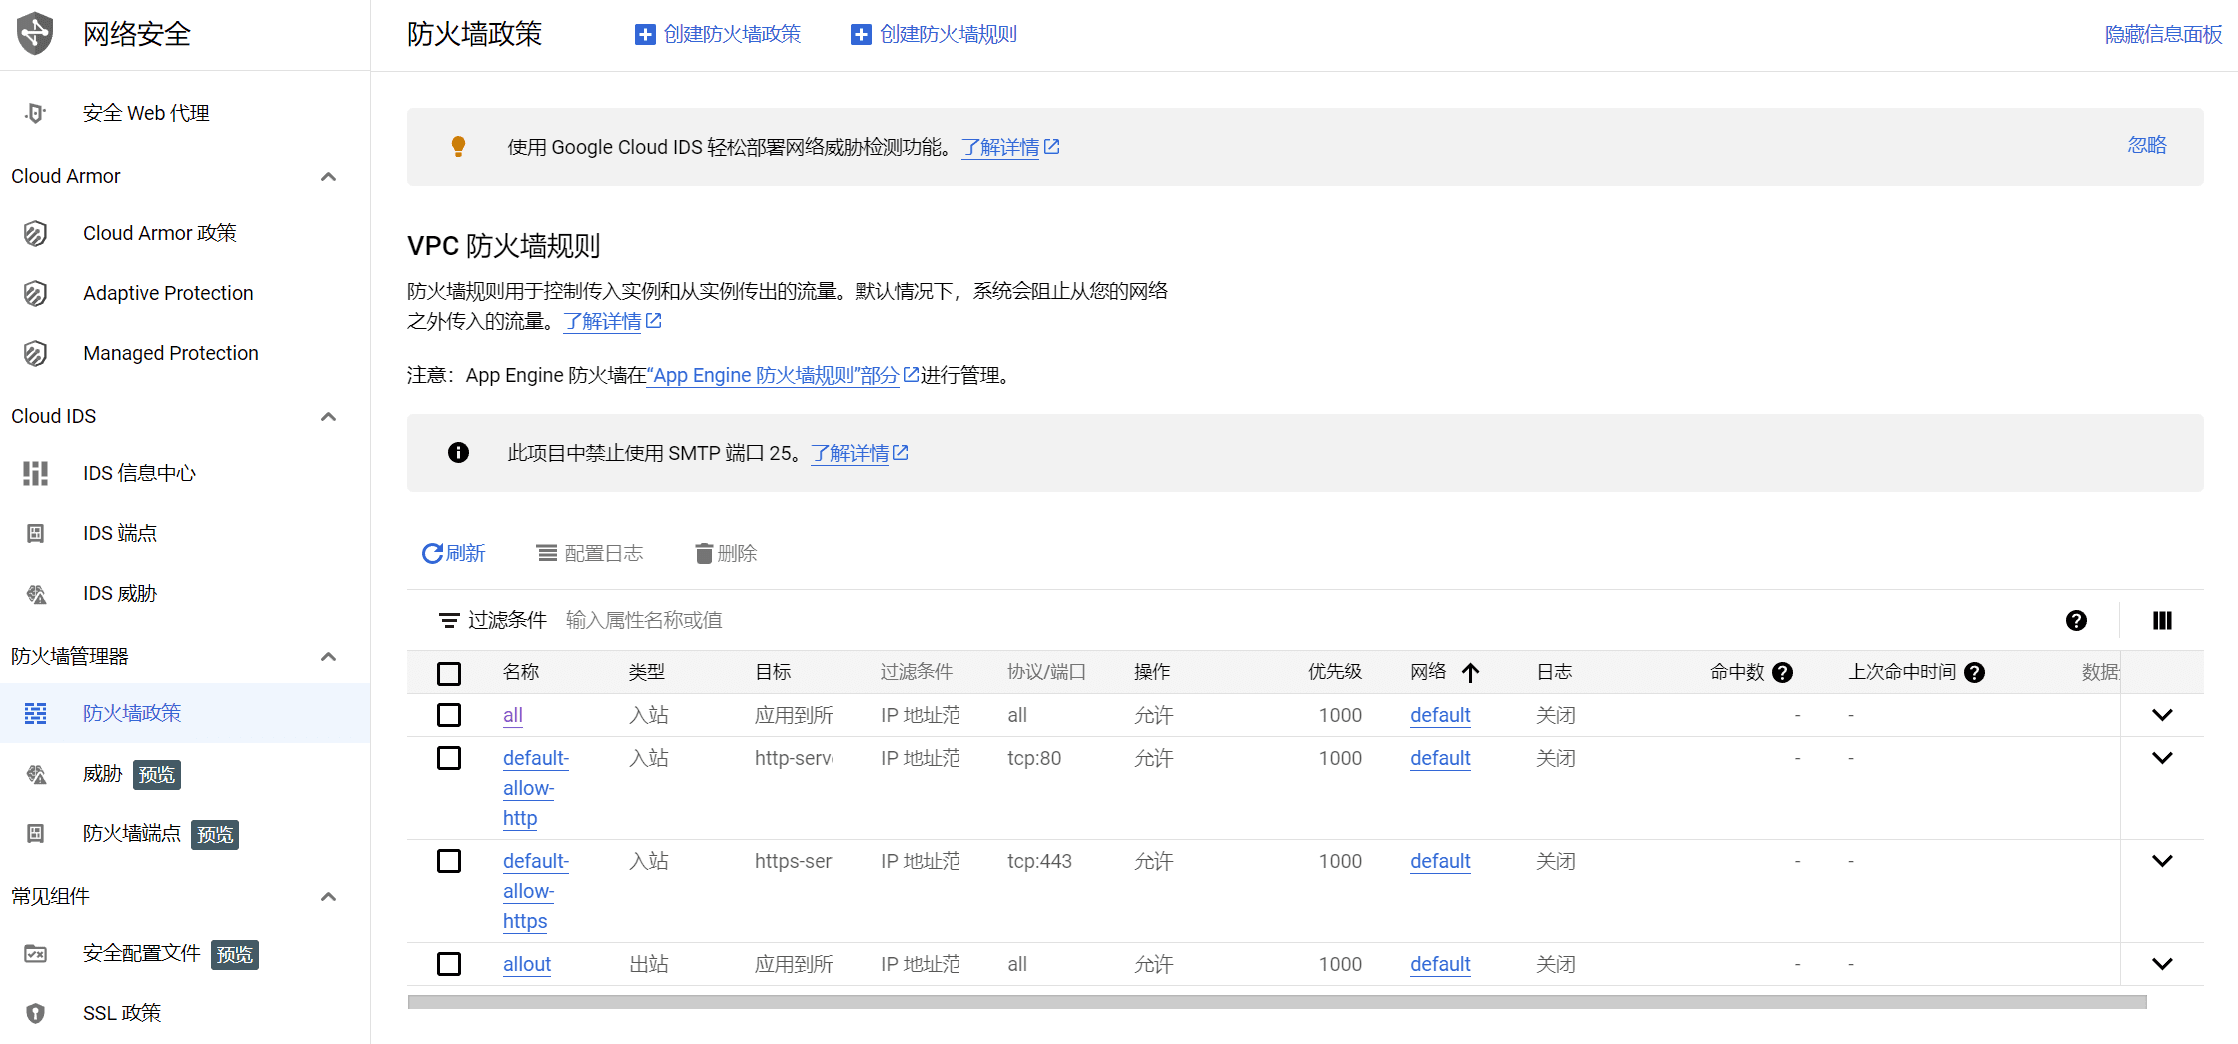Image resolution: width=2238 pixels, height=1044 pixels.
Task: Open SSL 政策 in the sidebar
Action: click(121, 1013)
